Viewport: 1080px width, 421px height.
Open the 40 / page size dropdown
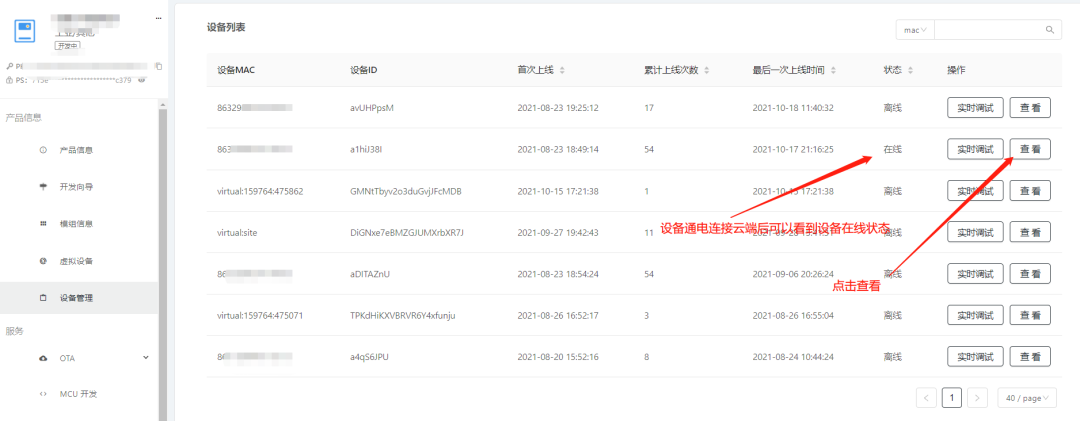(x=1027, y=398)
